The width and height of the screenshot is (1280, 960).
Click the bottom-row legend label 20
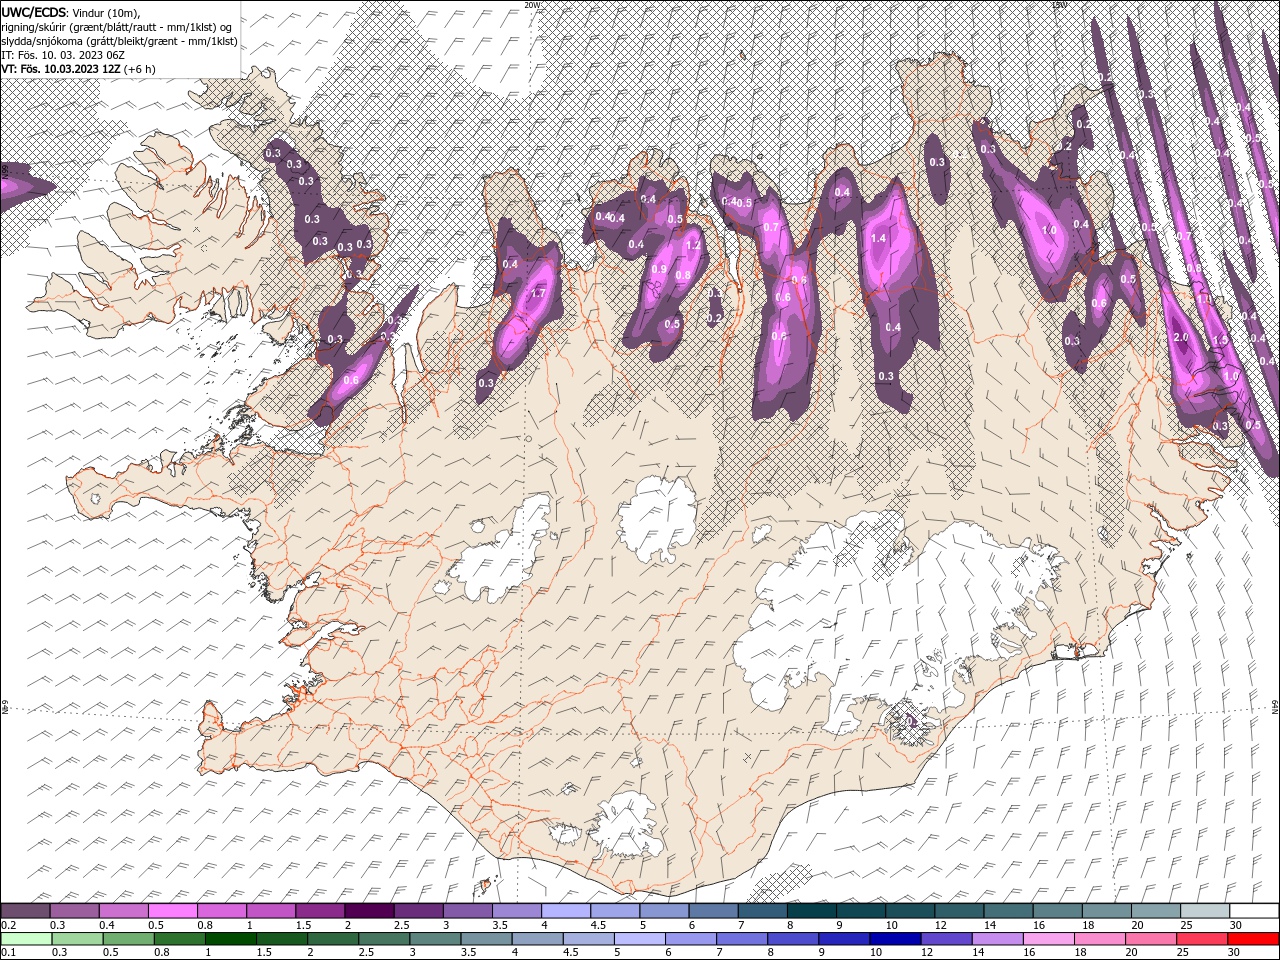point(1133,952)
